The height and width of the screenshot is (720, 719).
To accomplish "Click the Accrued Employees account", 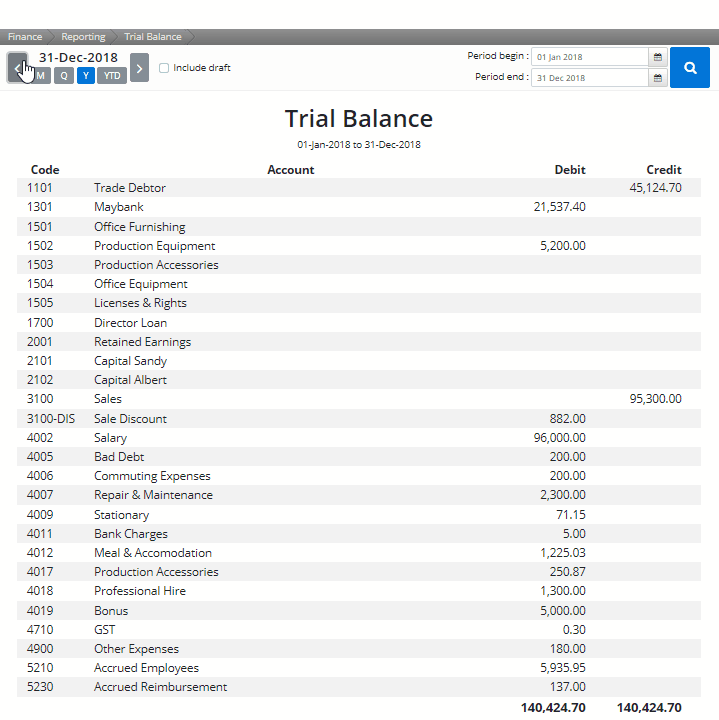I will pos(146,668).
